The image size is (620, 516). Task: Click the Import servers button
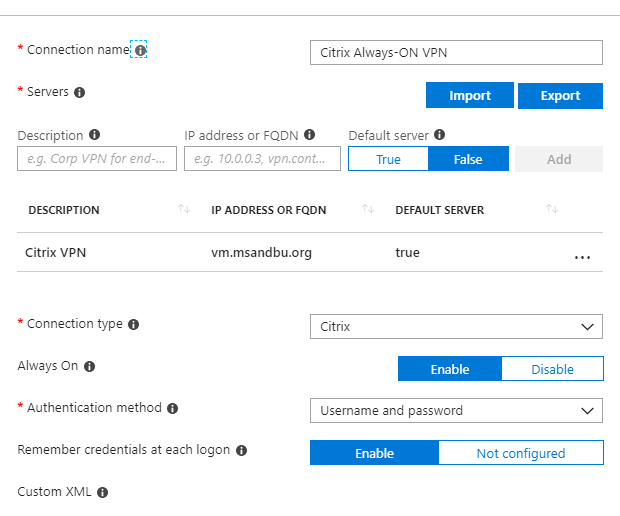[x=470, y=95]
